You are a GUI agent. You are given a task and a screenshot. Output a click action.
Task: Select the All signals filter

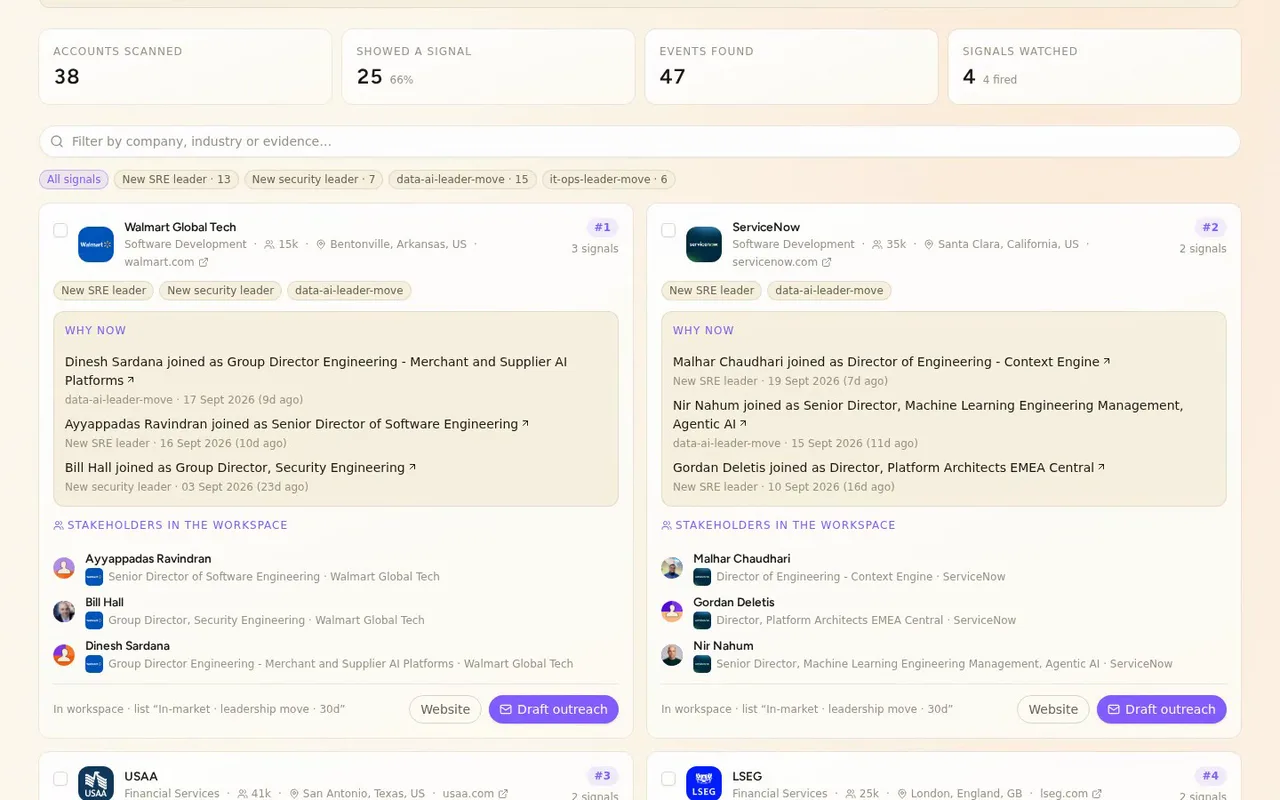pos(74,180)
